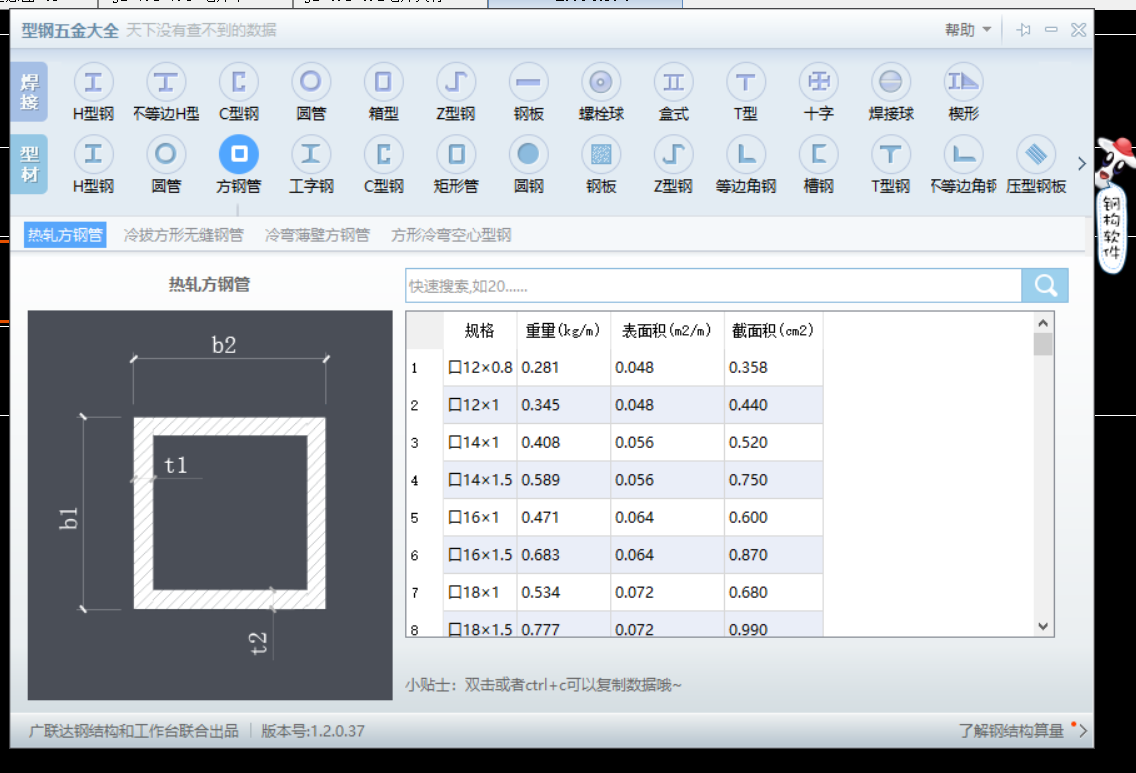
Task: Sort by 重量(kg/m) column header
Action: pos(563,330)
